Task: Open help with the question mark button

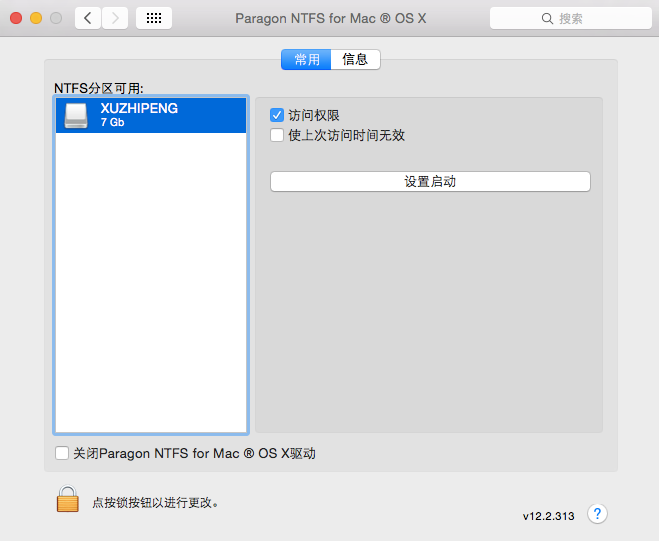Action: [x=597, y=514]
